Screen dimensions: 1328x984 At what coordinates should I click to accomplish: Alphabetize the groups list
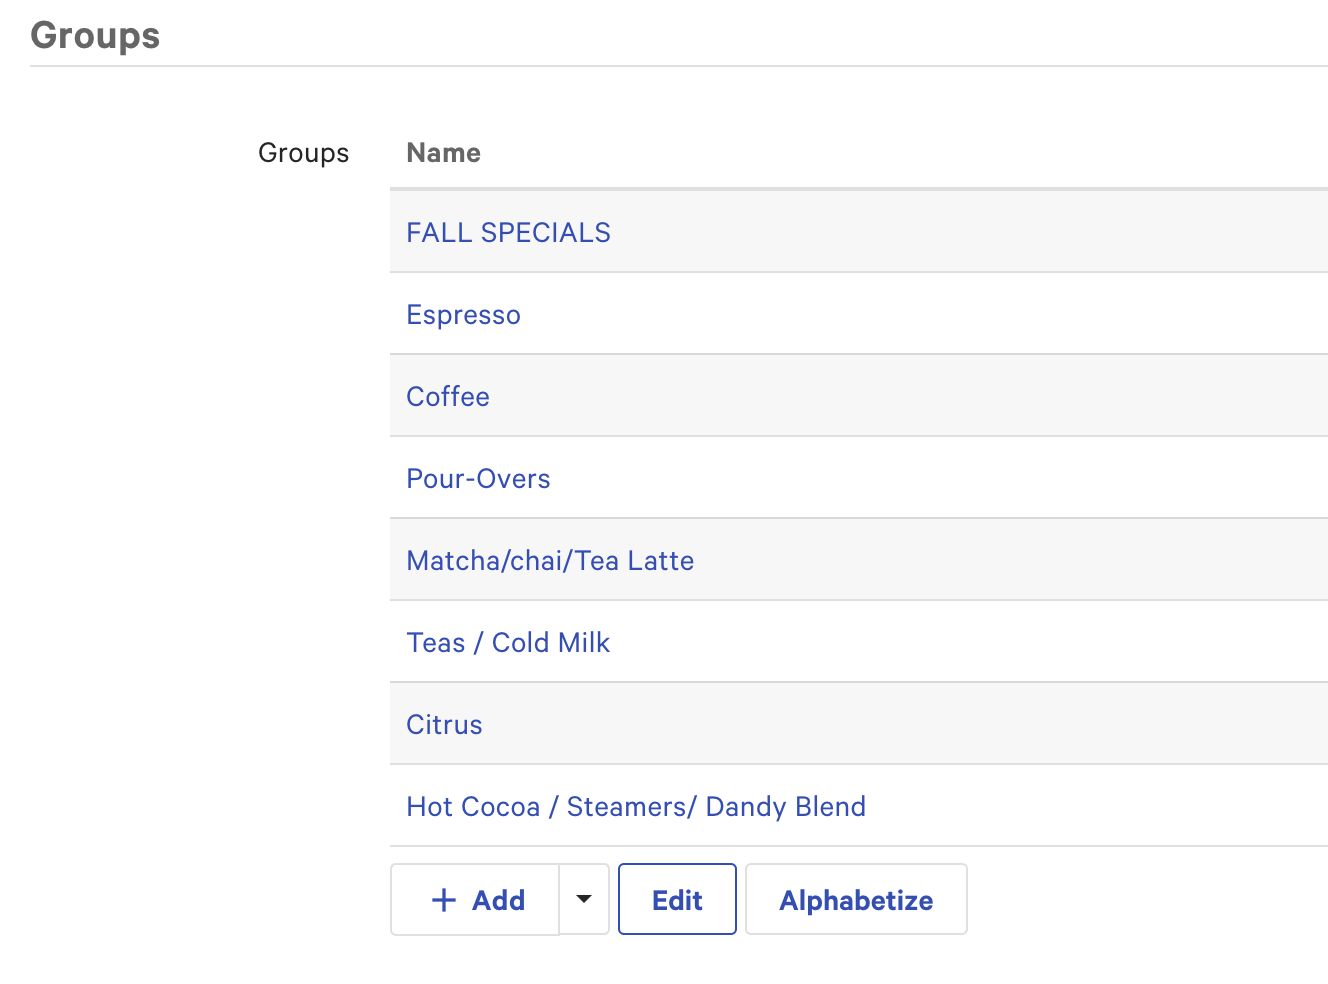coord(856,900)
